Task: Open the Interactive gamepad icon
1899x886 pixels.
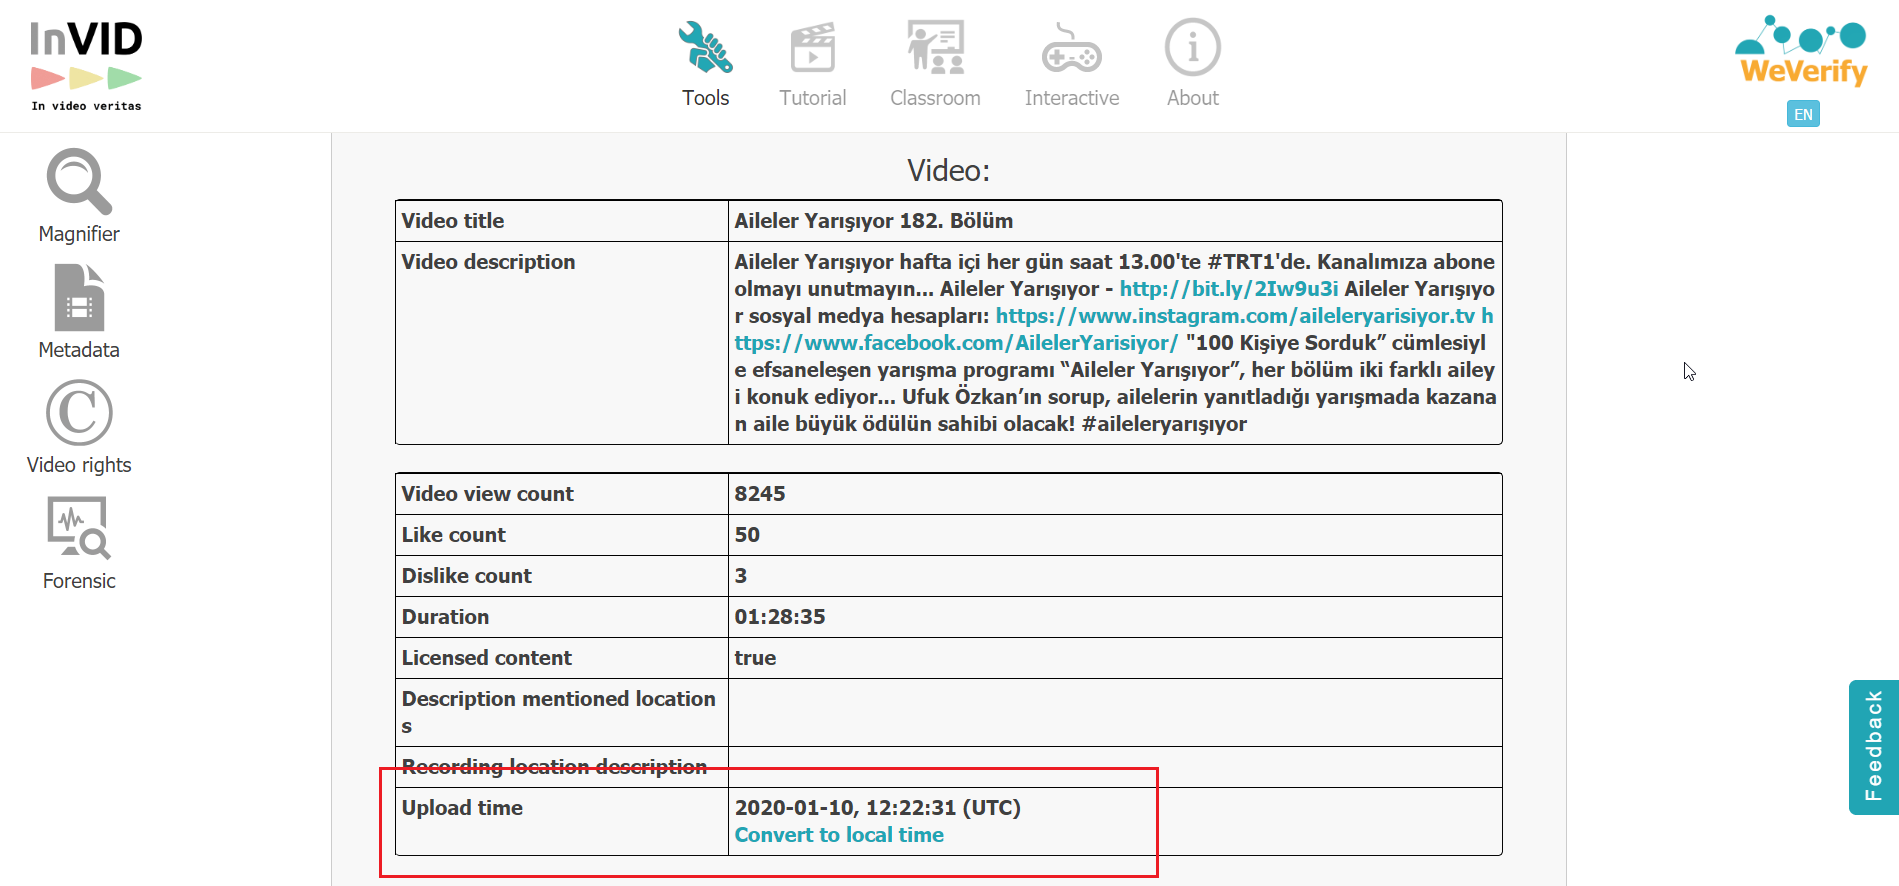Action: point(1071,48)
